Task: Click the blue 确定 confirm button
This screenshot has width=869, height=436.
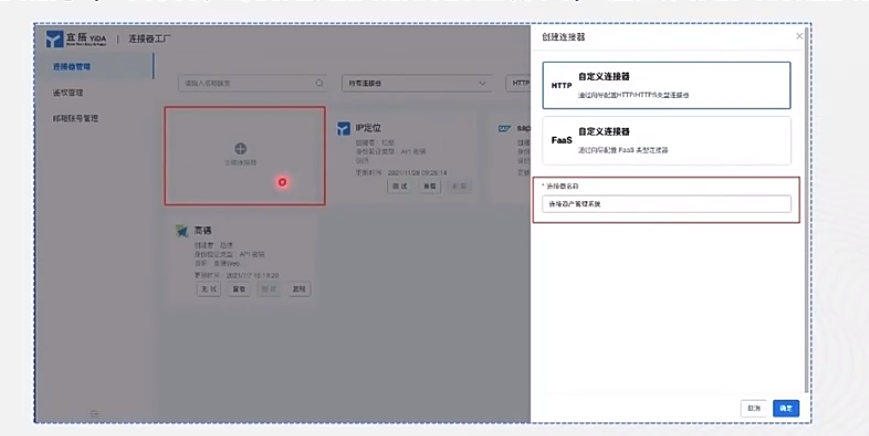Action: (x=786, y=408)
